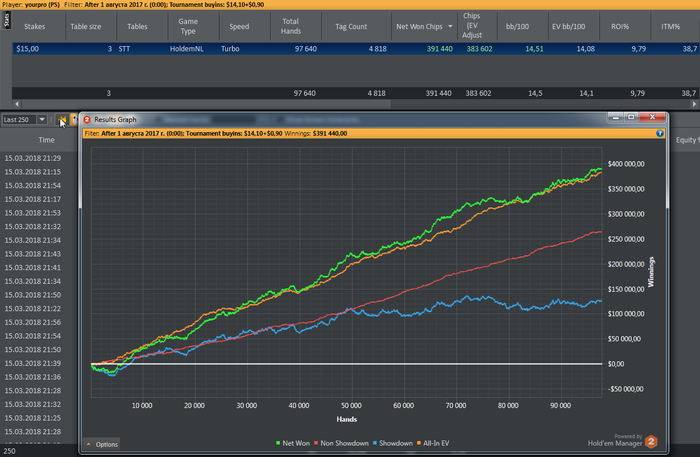Open the Last 250 hands dropdown
Image resolution: width=700 pixels, height=457 pixels.
[x=42, y=120]
